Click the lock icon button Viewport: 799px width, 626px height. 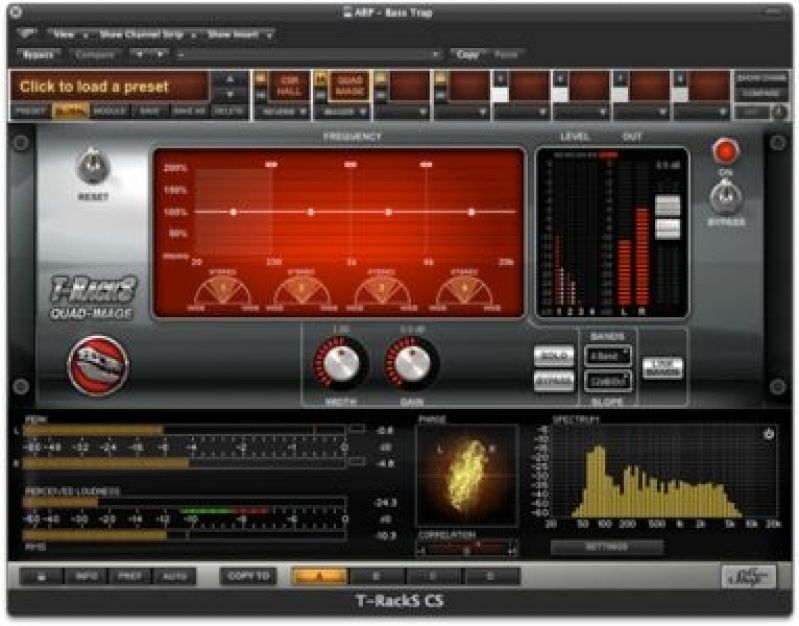pyautogui.click(x=42, y=577)
